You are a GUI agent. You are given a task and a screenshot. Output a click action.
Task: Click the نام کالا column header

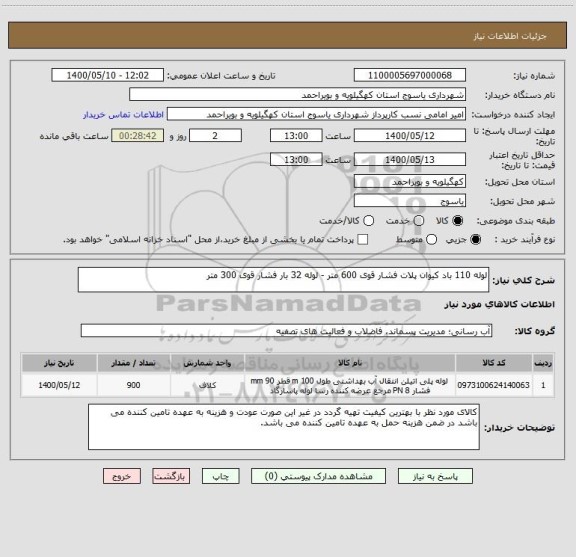point(350,363)
